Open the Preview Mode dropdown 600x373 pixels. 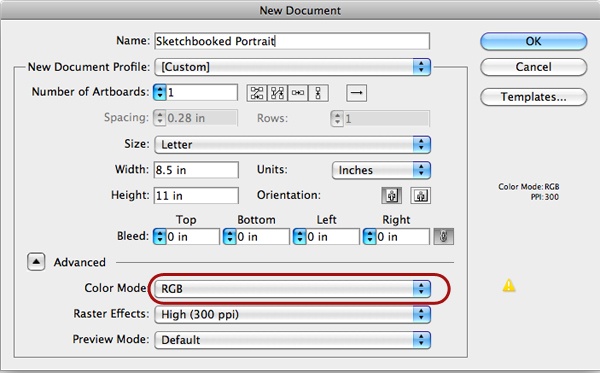(x=293, y=340)
